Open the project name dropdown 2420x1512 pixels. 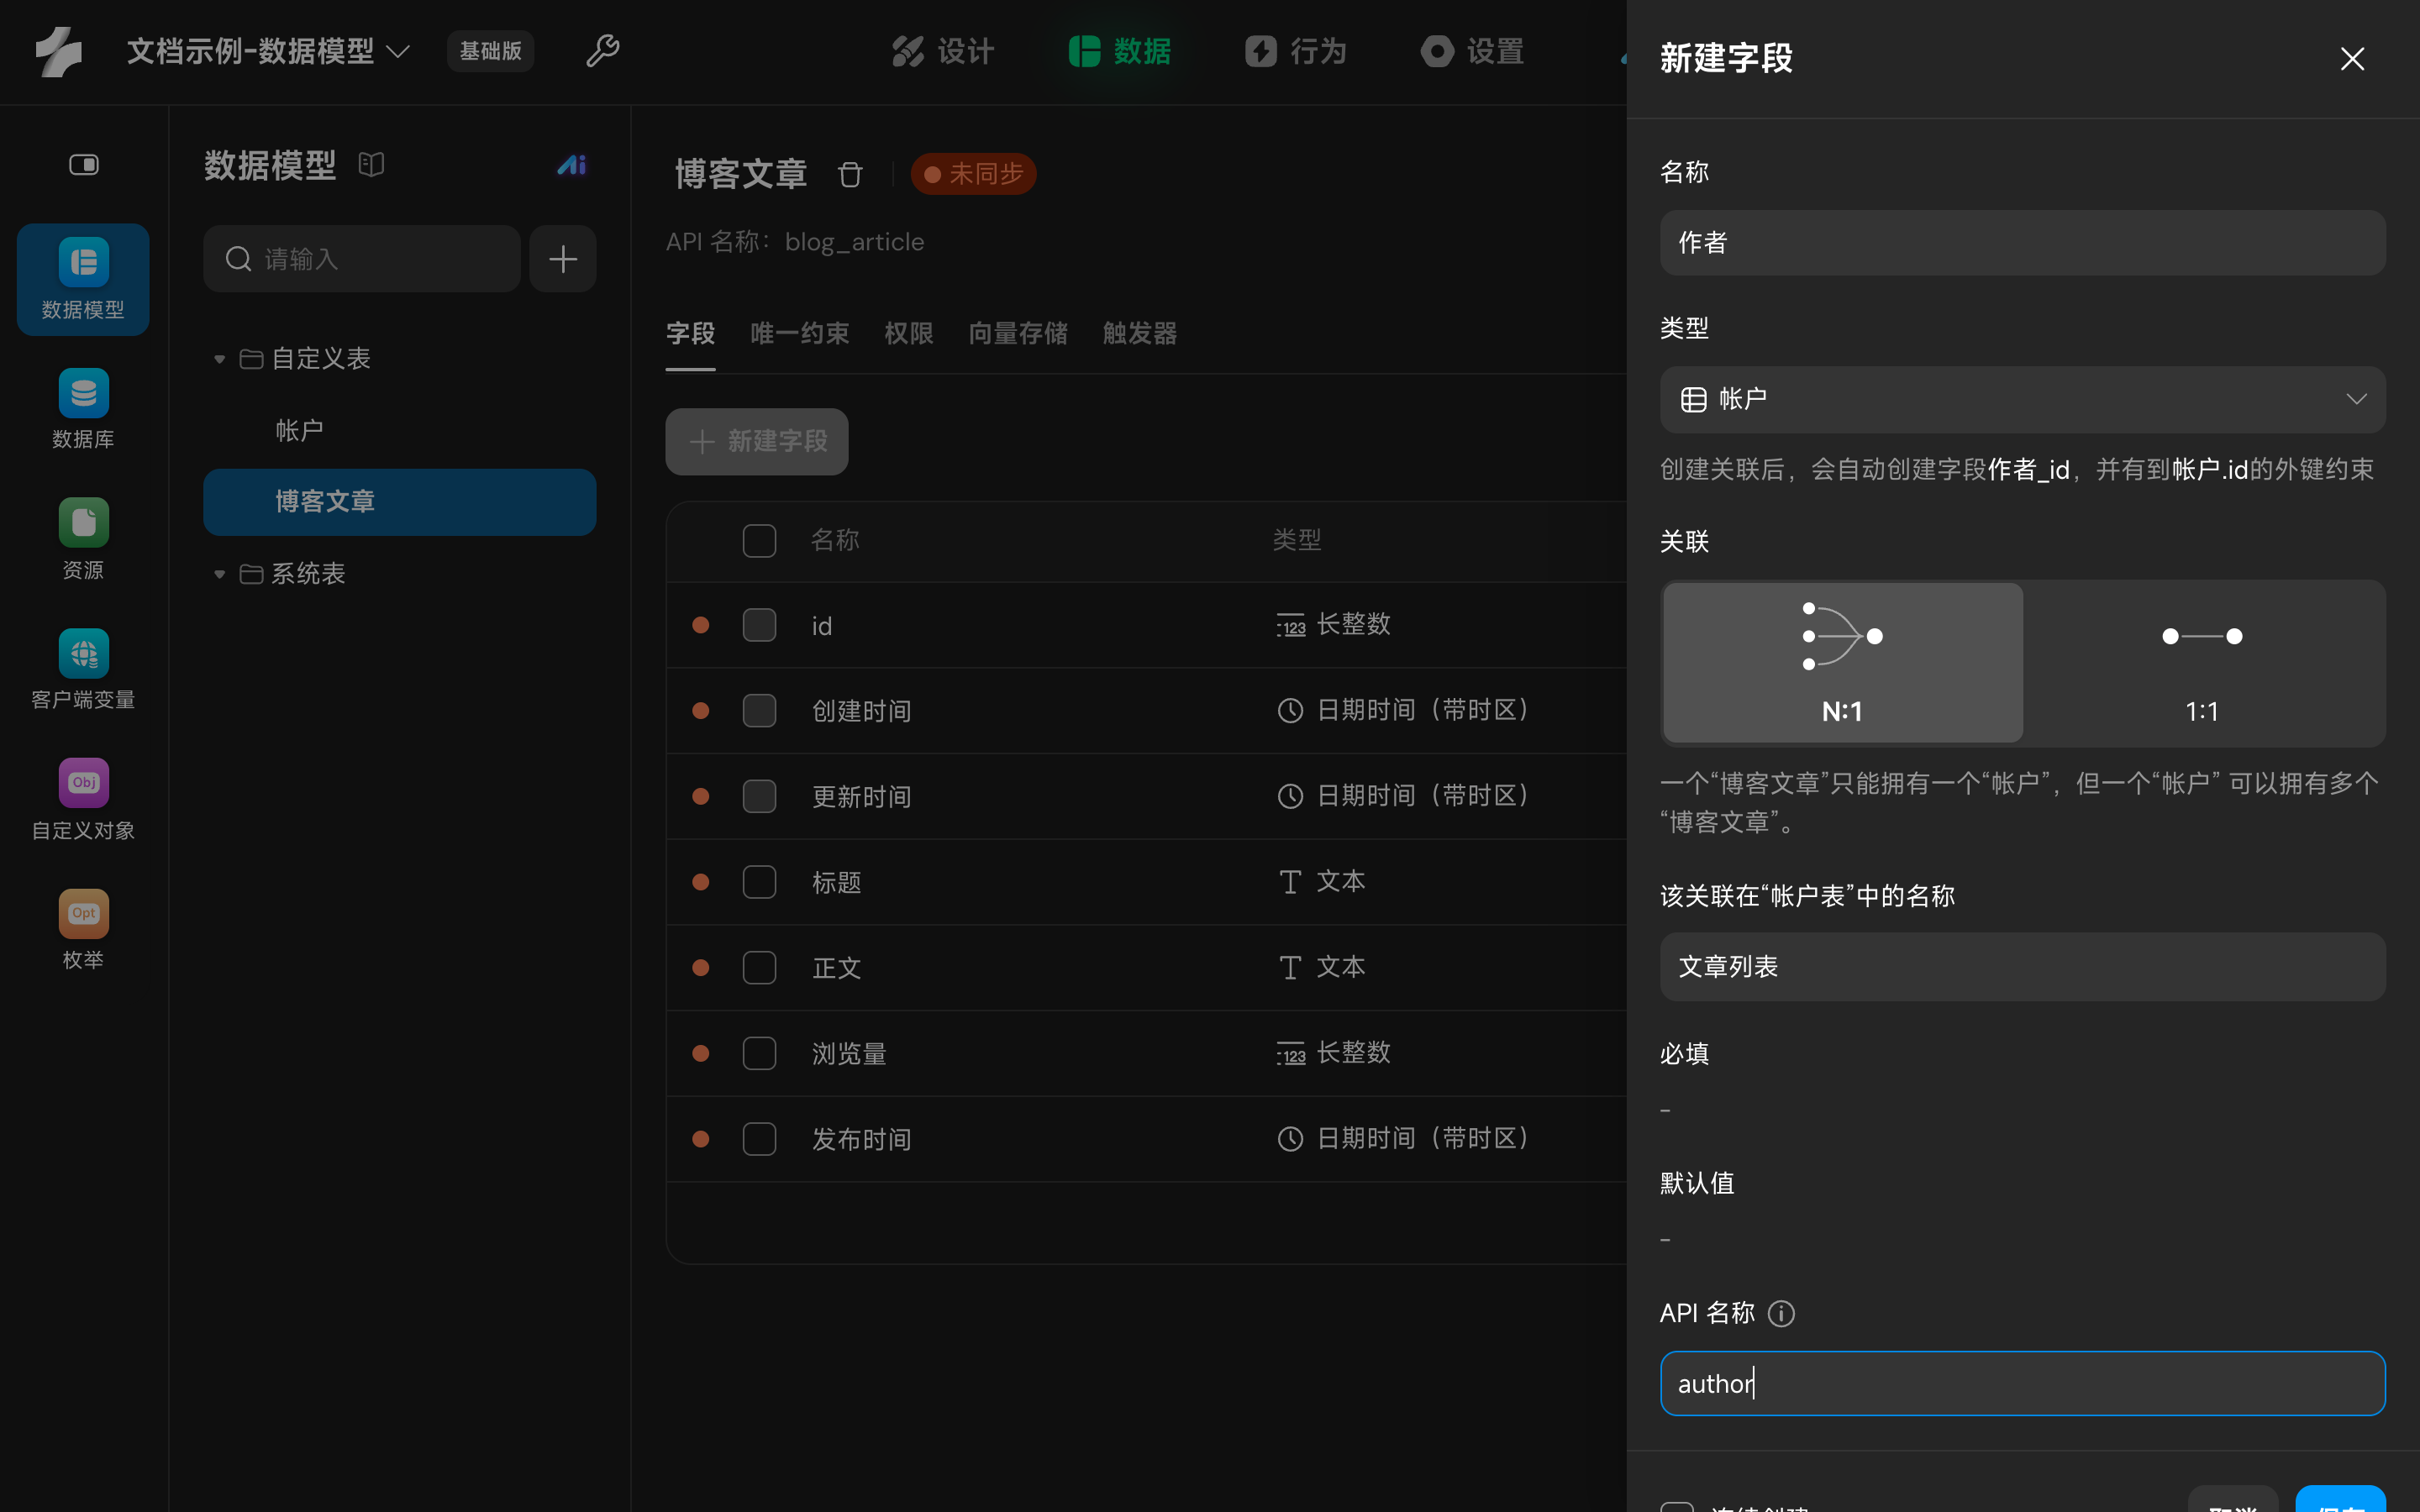click(268, 51)
